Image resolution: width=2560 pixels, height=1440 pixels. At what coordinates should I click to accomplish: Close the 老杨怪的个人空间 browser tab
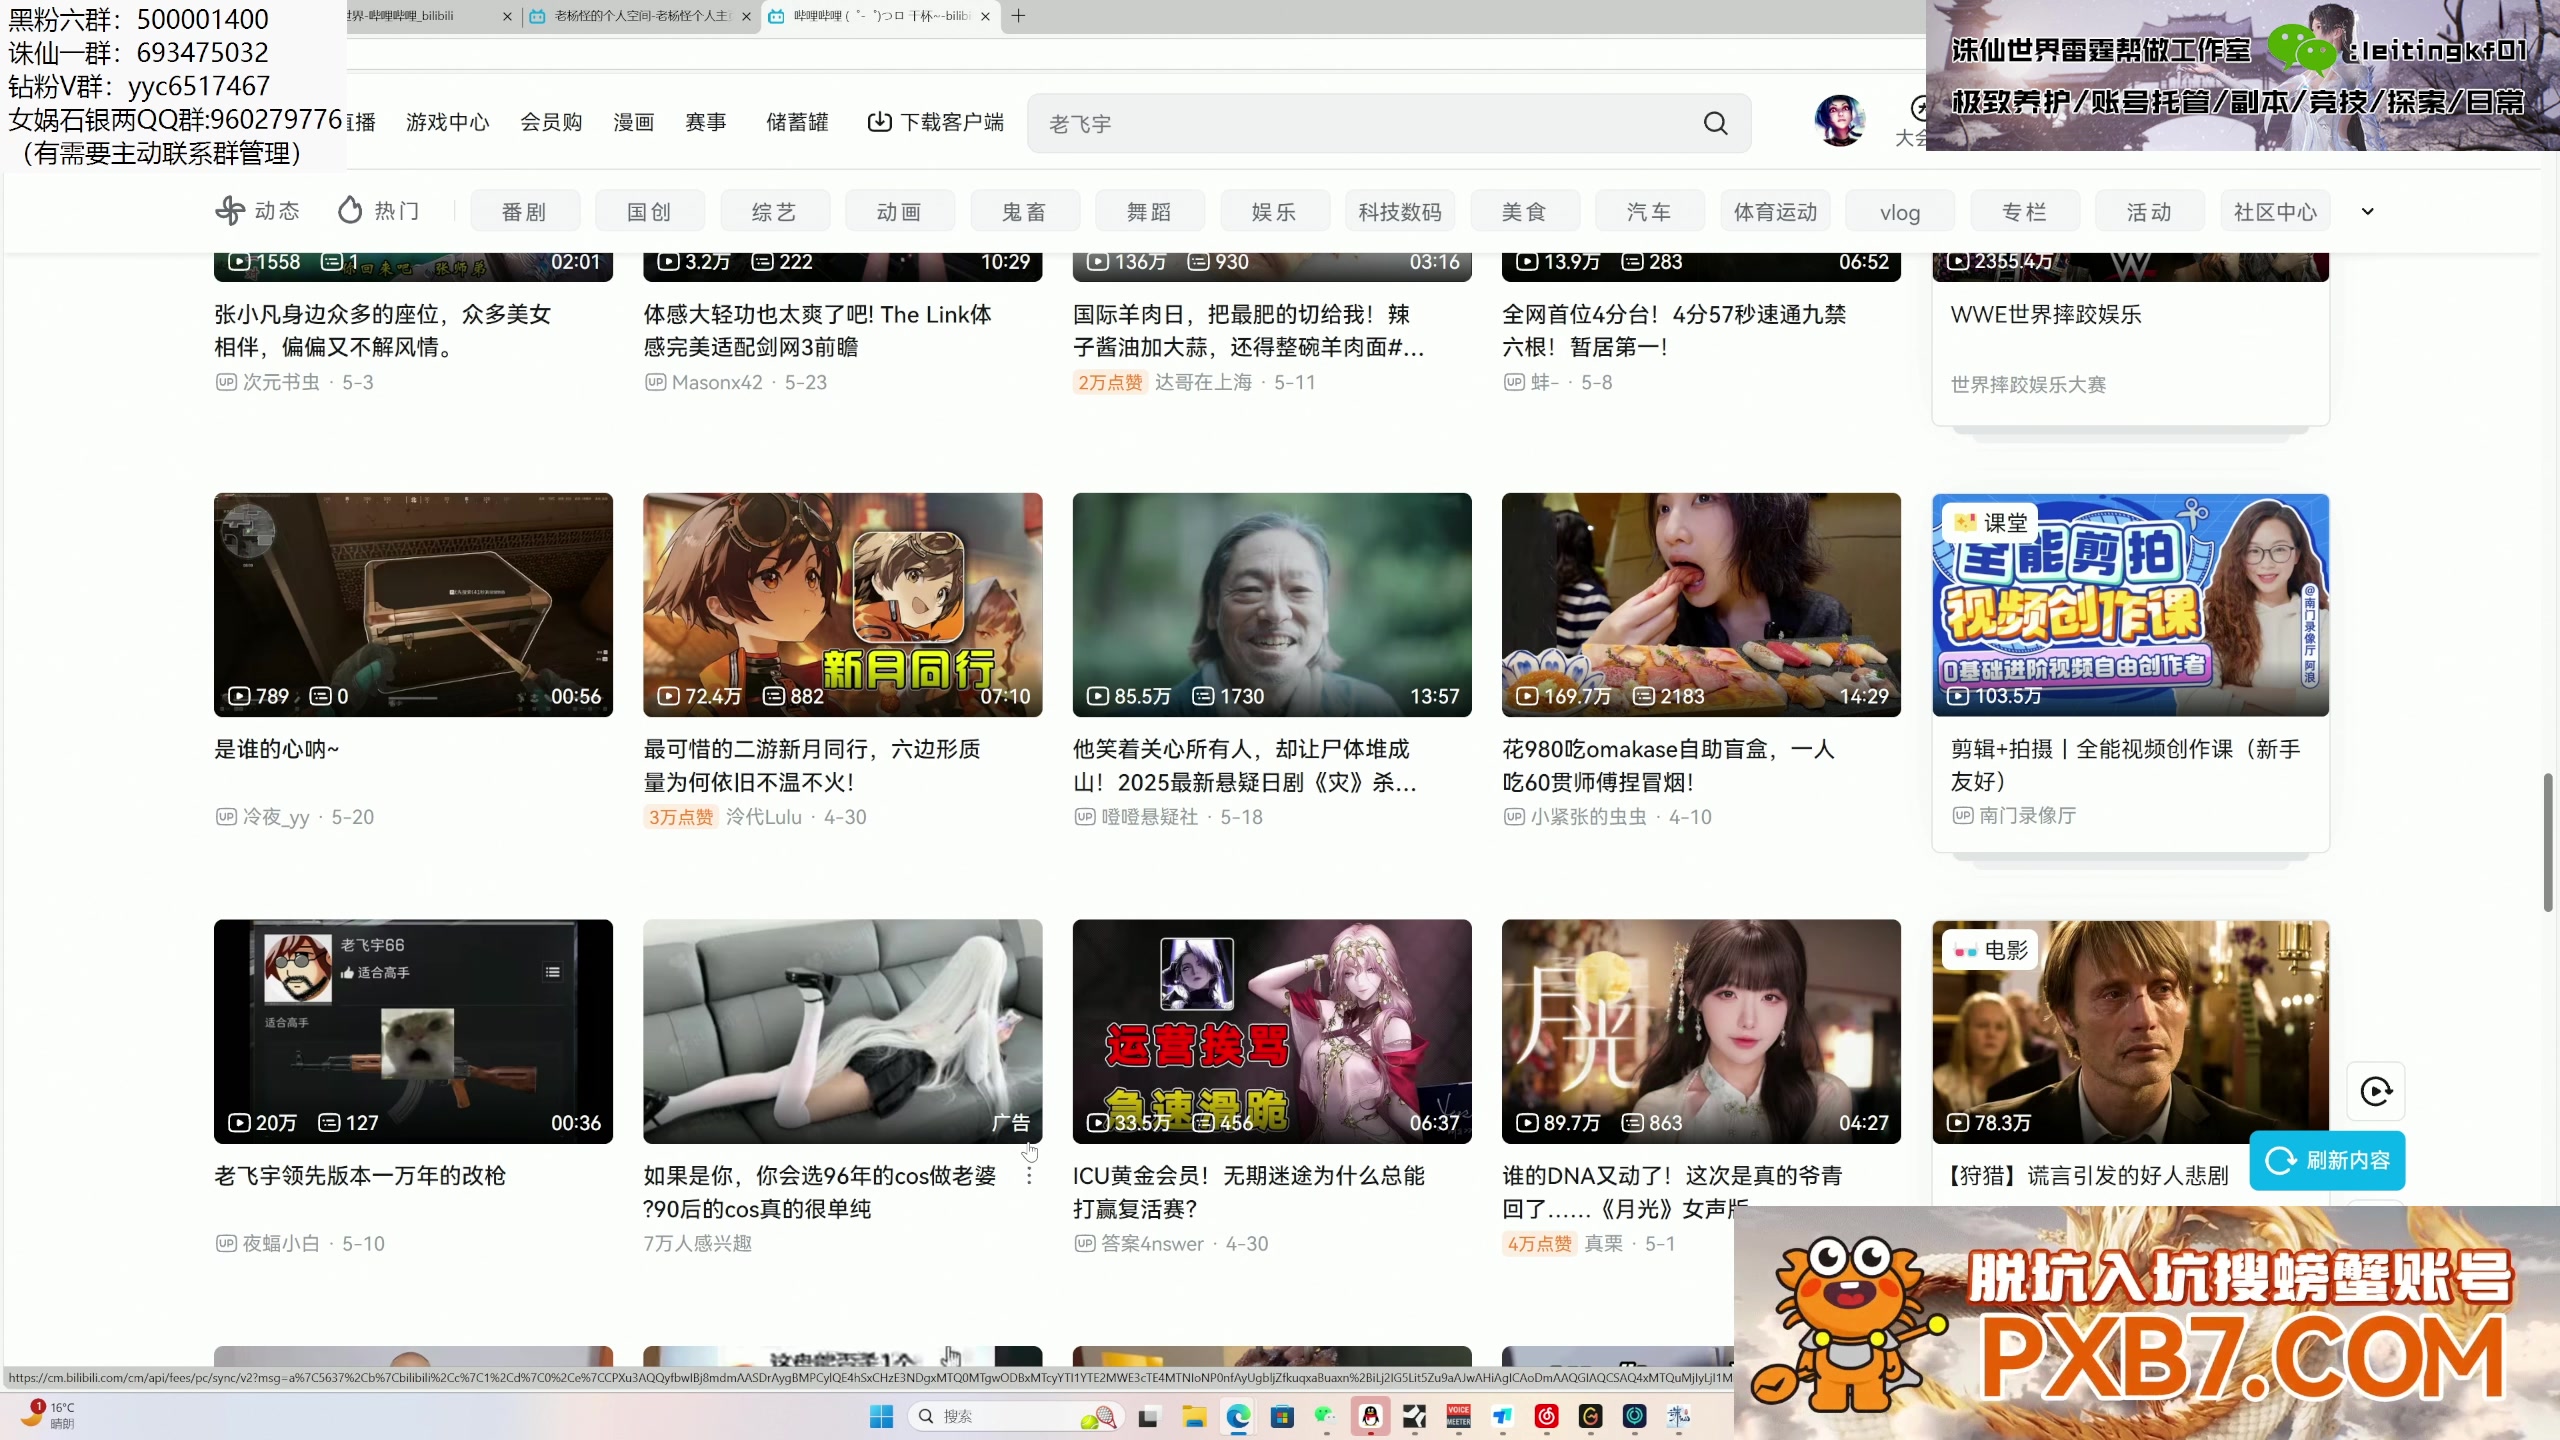point(746,16)
